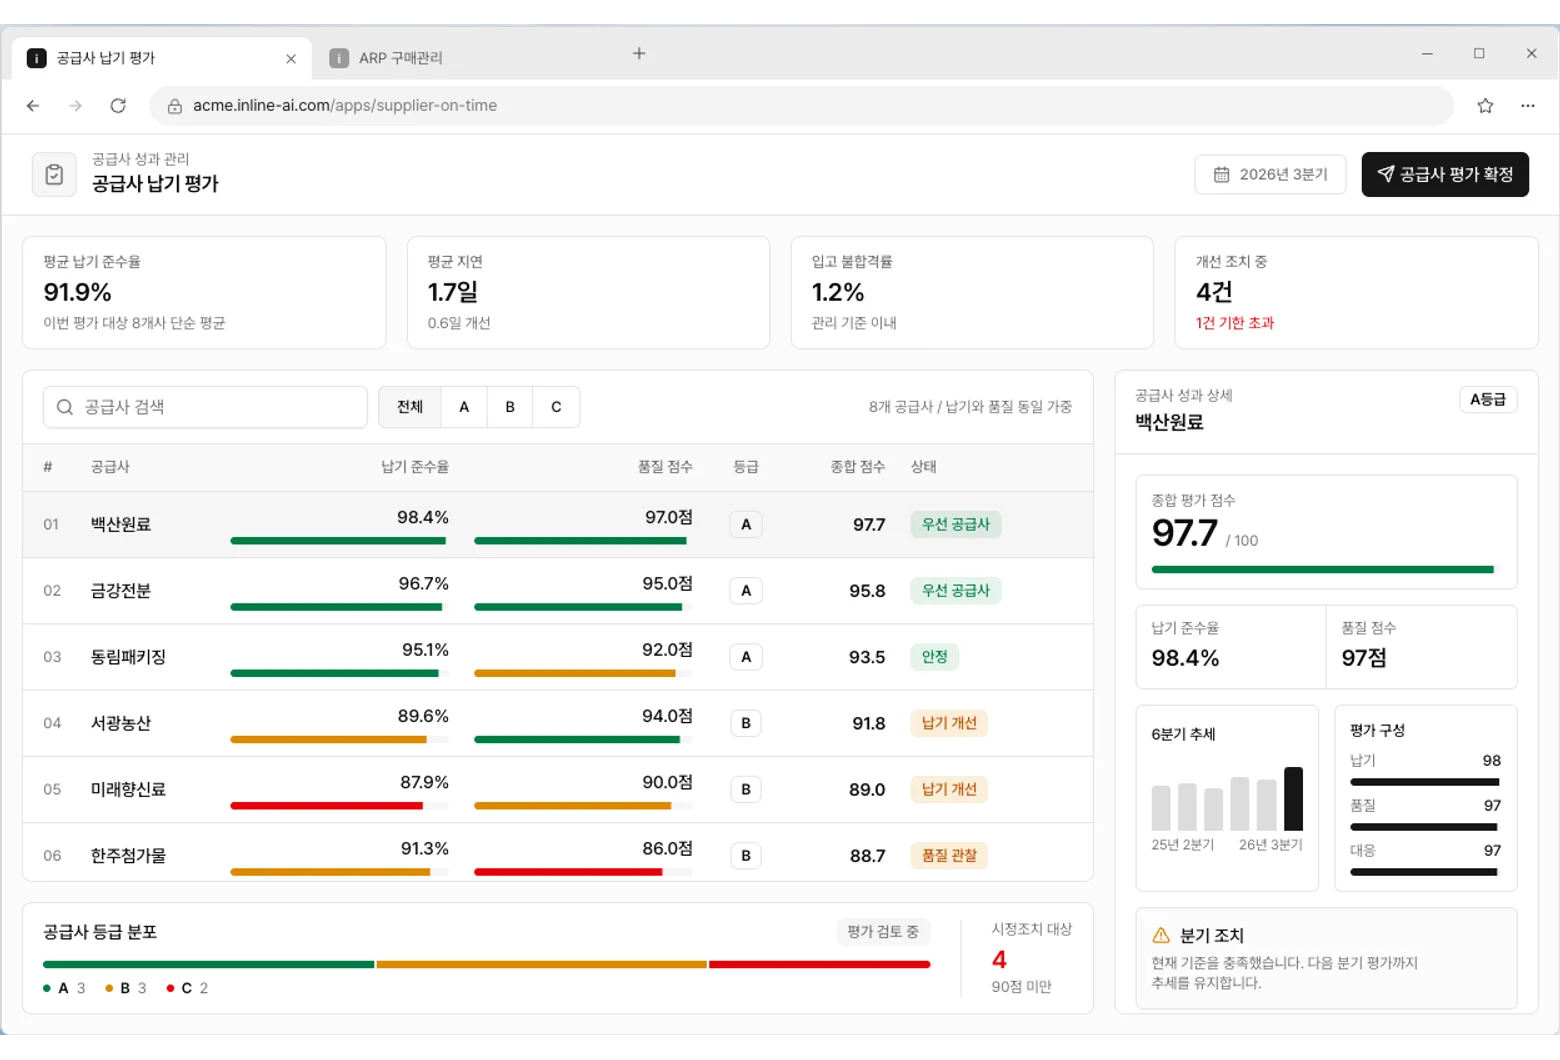Select the 한주첨가물 supplier row
The height and width of the screenshot is (1060, 1560).
pos(558,852)
